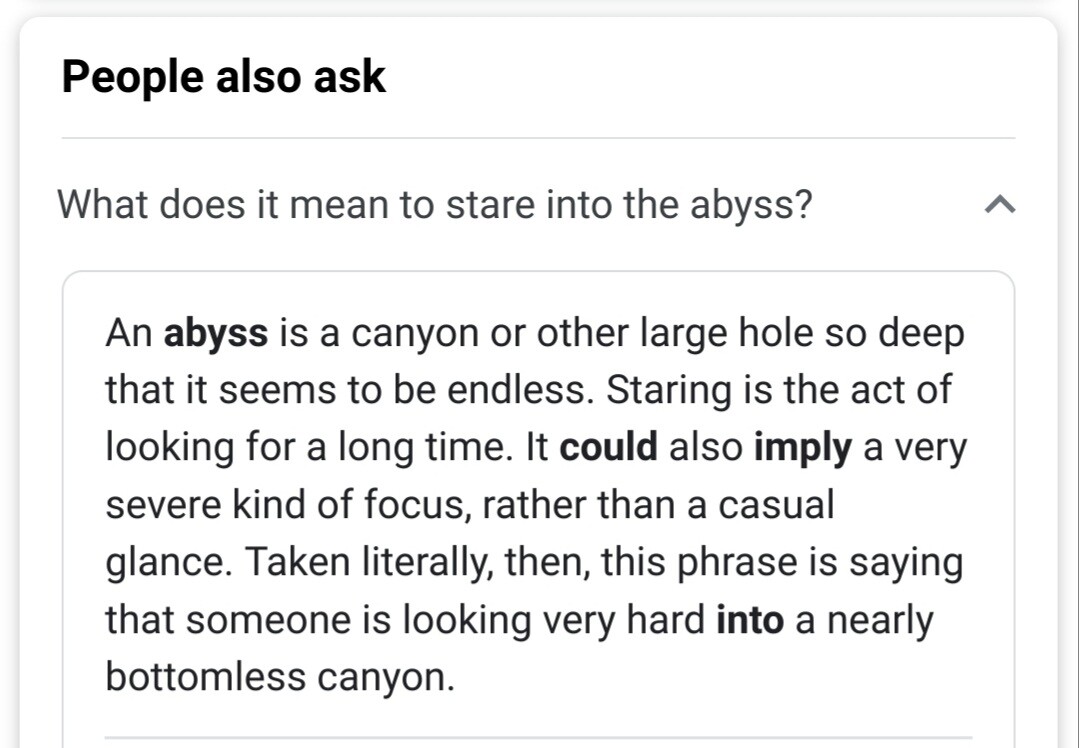
Task: Click the question "What does it mean to stare into the abyss?"
Action: [x=435, y=205]
